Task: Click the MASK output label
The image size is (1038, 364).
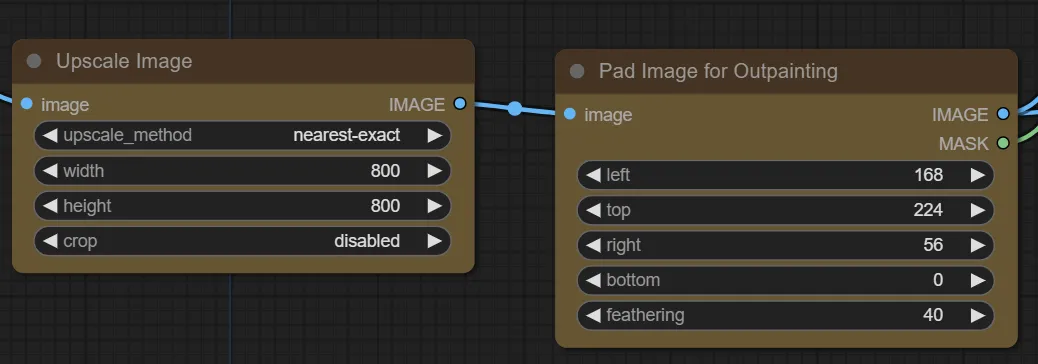Action: (964, 143)
